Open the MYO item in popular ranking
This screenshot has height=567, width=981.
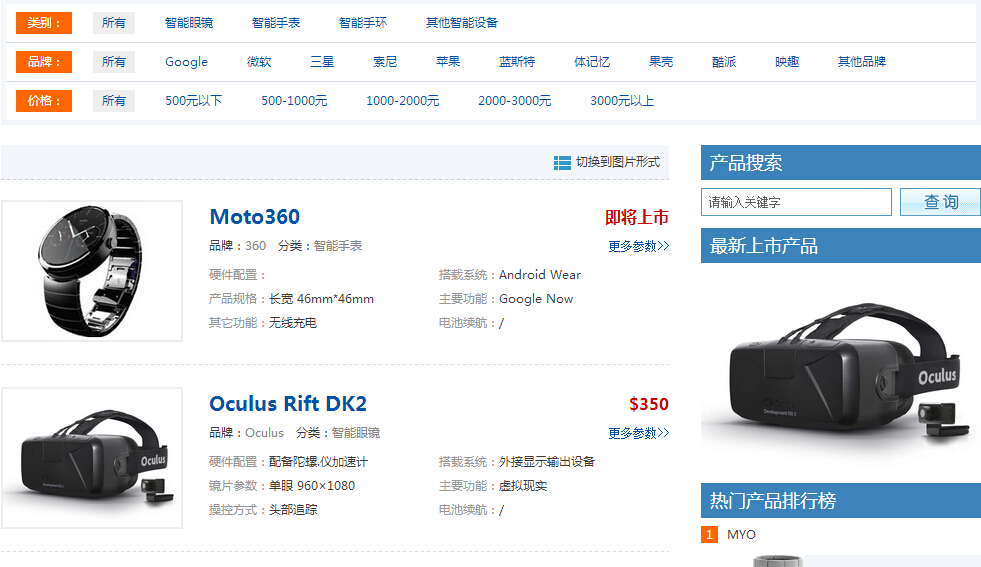741,535
